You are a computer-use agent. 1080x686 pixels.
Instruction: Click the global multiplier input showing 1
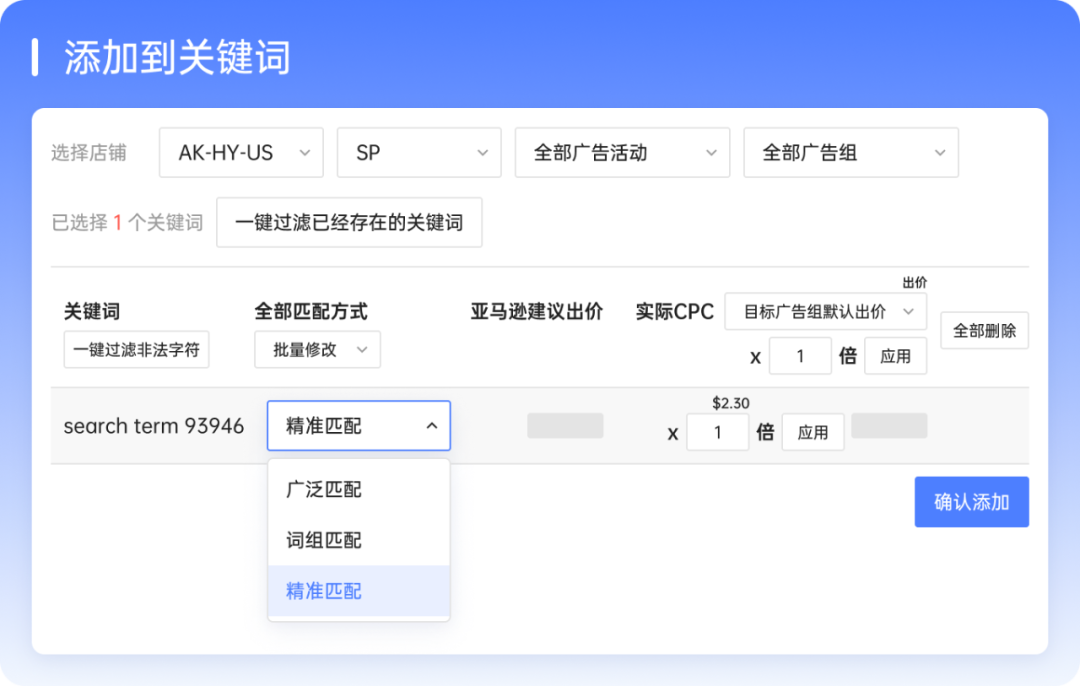pyautogui.click(x=800, y=355)
